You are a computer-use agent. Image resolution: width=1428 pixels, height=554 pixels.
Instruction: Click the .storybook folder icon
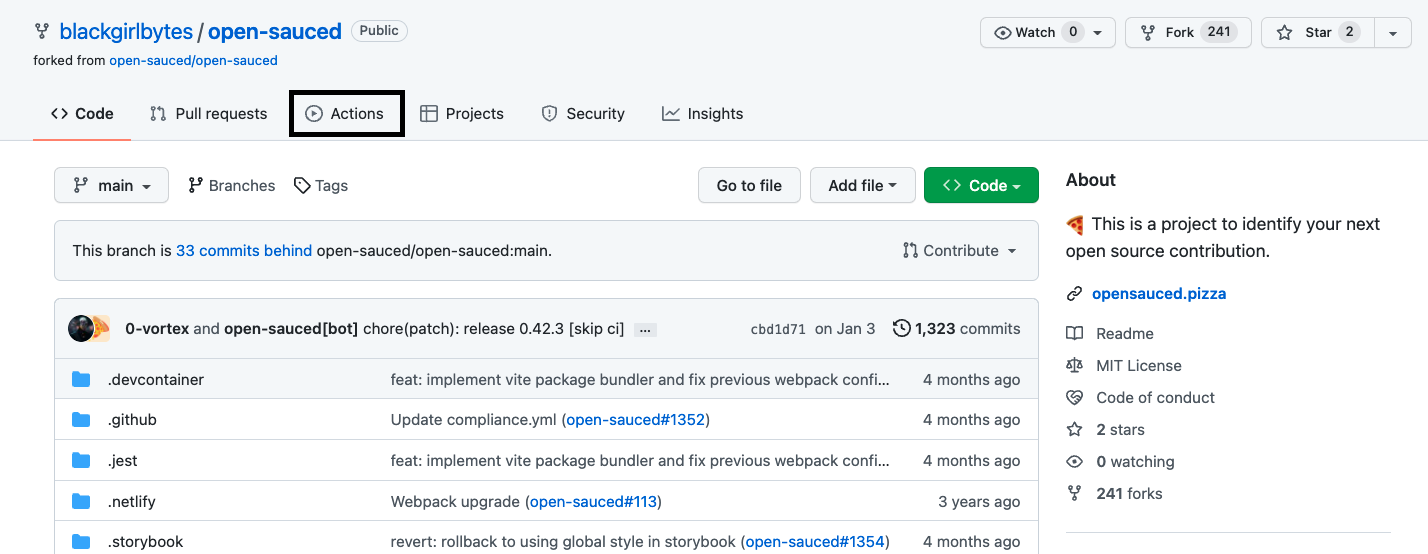(x=81, y=542)
